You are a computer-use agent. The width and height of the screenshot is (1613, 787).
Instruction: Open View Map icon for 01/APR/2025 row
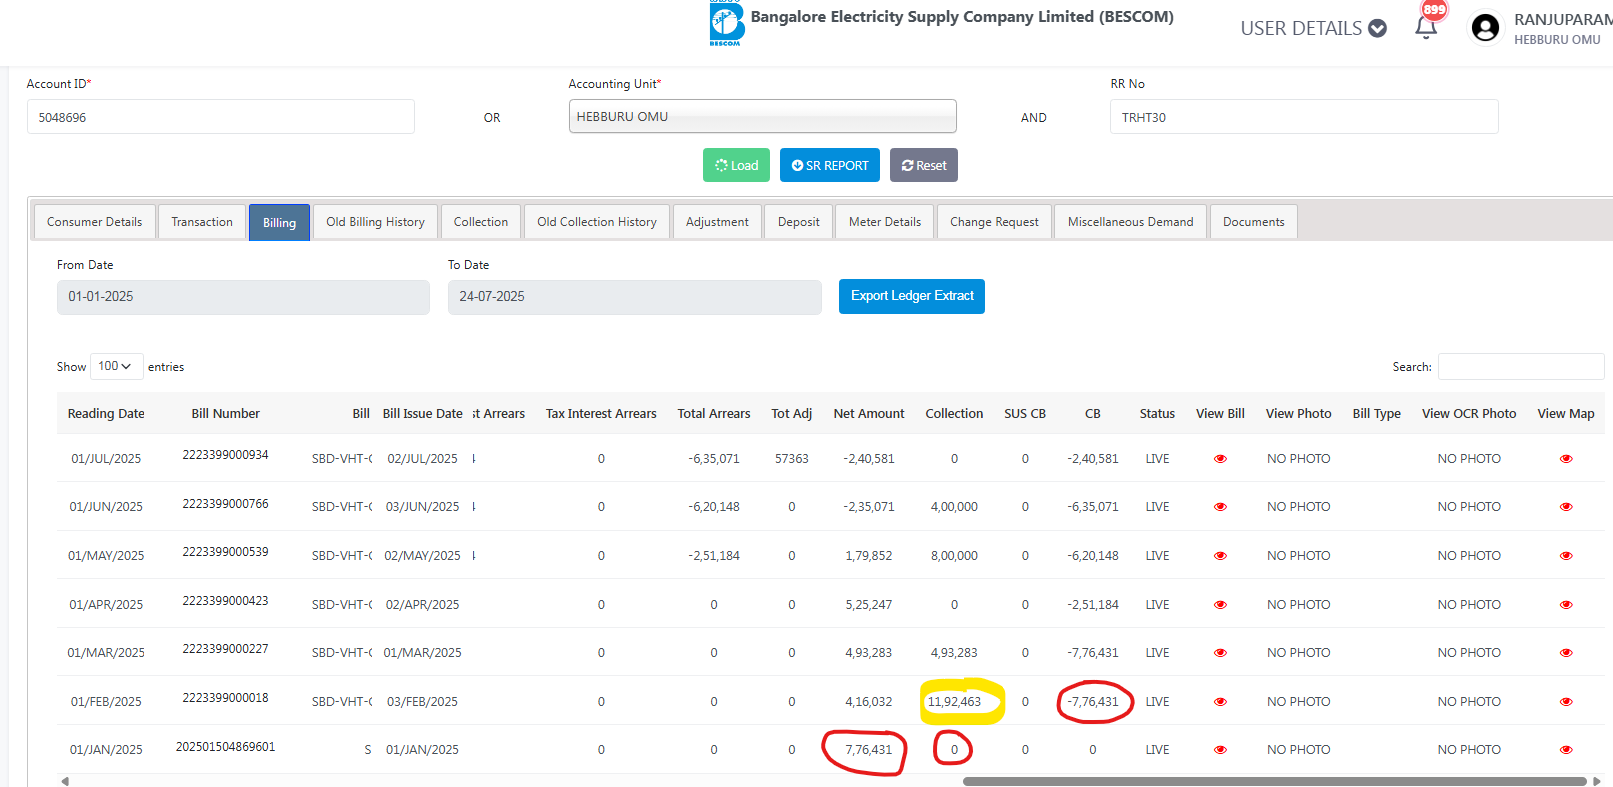click(1566, 605)
